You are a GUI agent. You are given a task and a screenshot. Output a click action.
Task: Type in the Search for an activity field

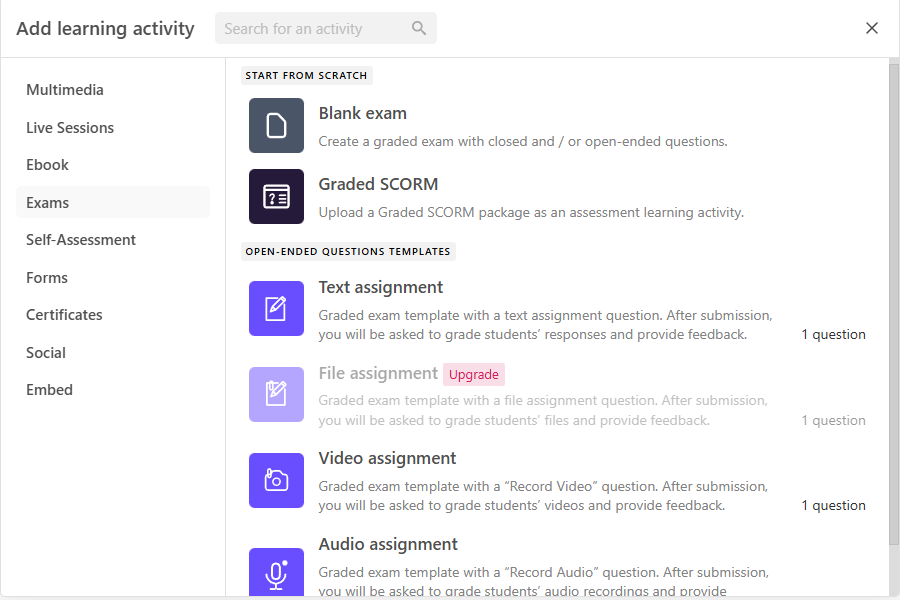[x=310, y=29]
